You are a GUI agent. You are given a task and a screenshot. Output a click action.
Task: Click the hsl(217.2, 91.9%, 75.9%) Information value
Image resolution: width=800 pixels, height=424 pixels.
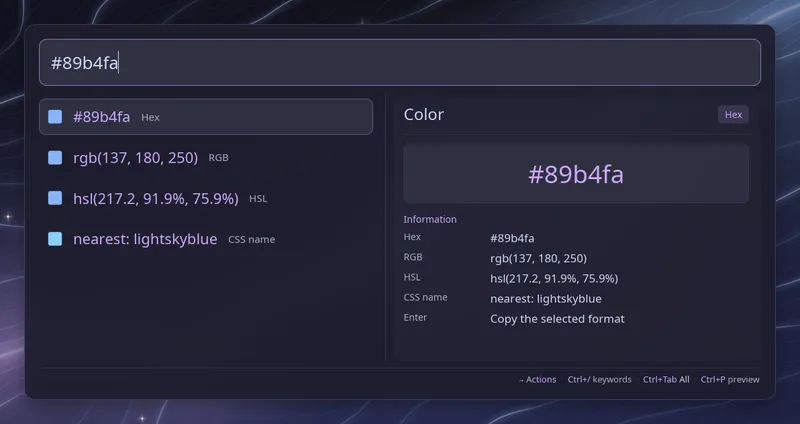point(554,279)
